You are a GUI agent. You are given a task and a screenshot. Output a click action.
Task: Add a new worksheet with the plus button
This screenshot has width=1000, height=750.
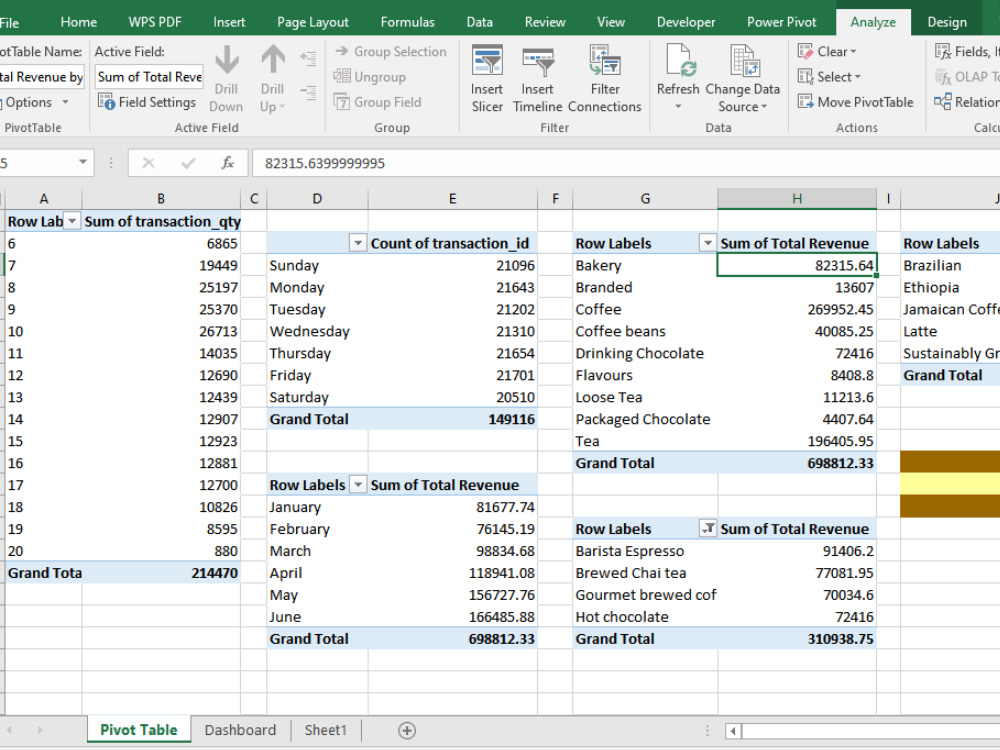407,730
